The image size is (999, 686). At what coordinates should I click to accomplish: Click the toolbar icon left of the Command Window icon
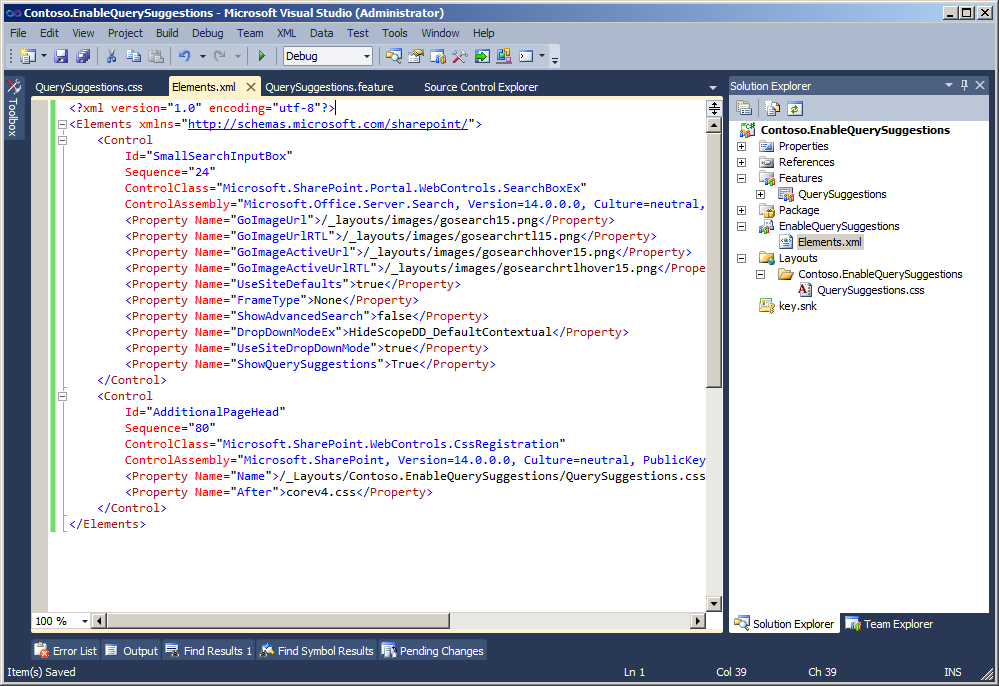(x=504, y=56)
